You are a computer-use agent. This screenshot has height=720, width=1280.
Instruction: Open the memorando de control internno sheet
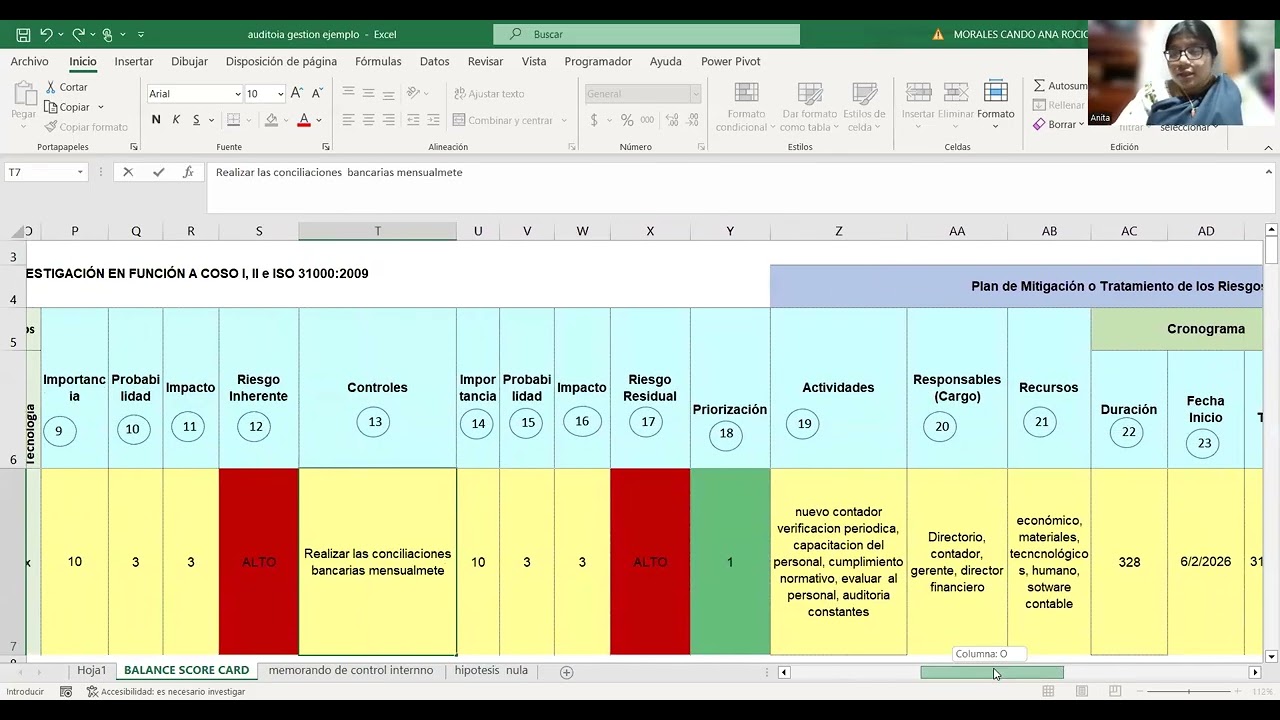tap(351, 670)
